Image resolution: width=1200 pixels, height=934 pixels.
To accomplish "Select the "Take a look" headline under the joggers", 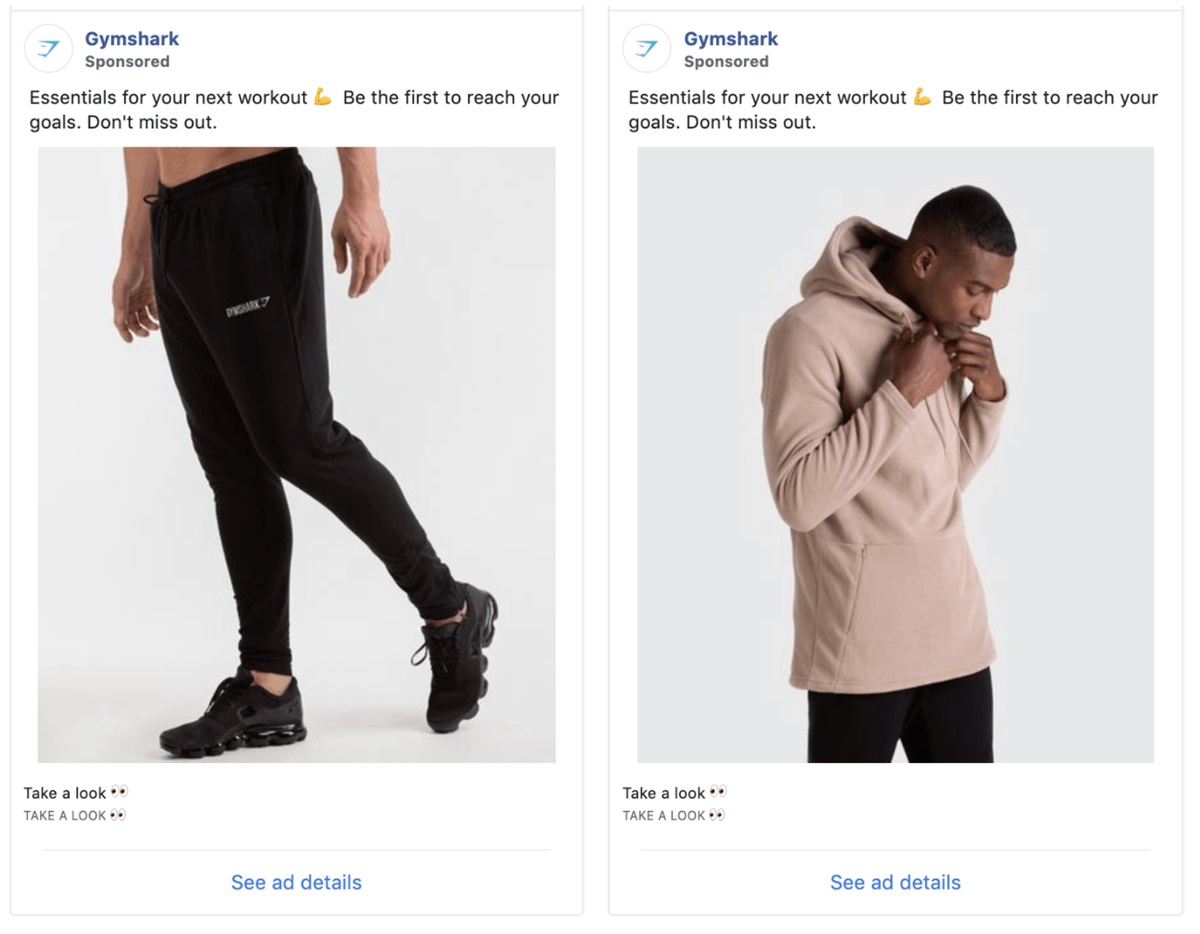I will pos(65,793).
